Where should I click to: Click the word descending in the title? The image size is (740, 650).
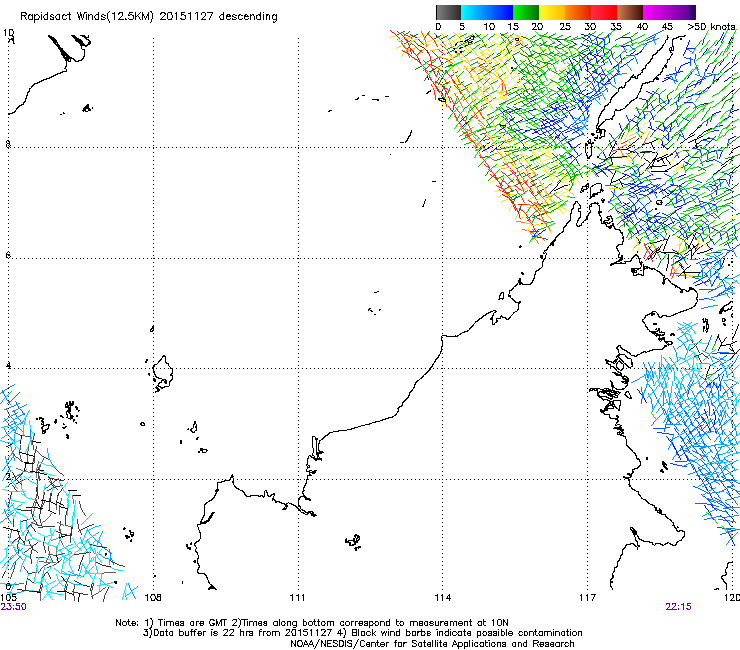coord(248,17)
